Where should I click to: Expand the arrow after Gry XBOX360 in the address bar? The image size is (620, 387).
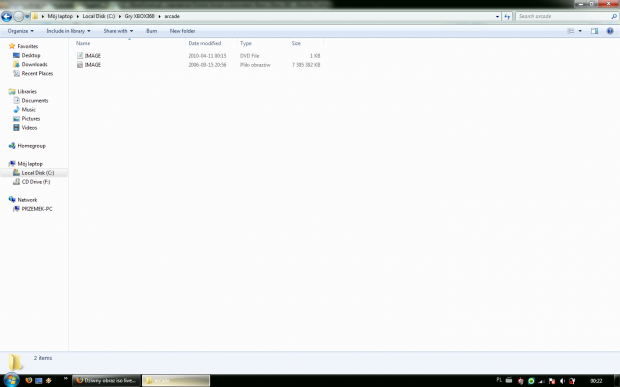160,16
